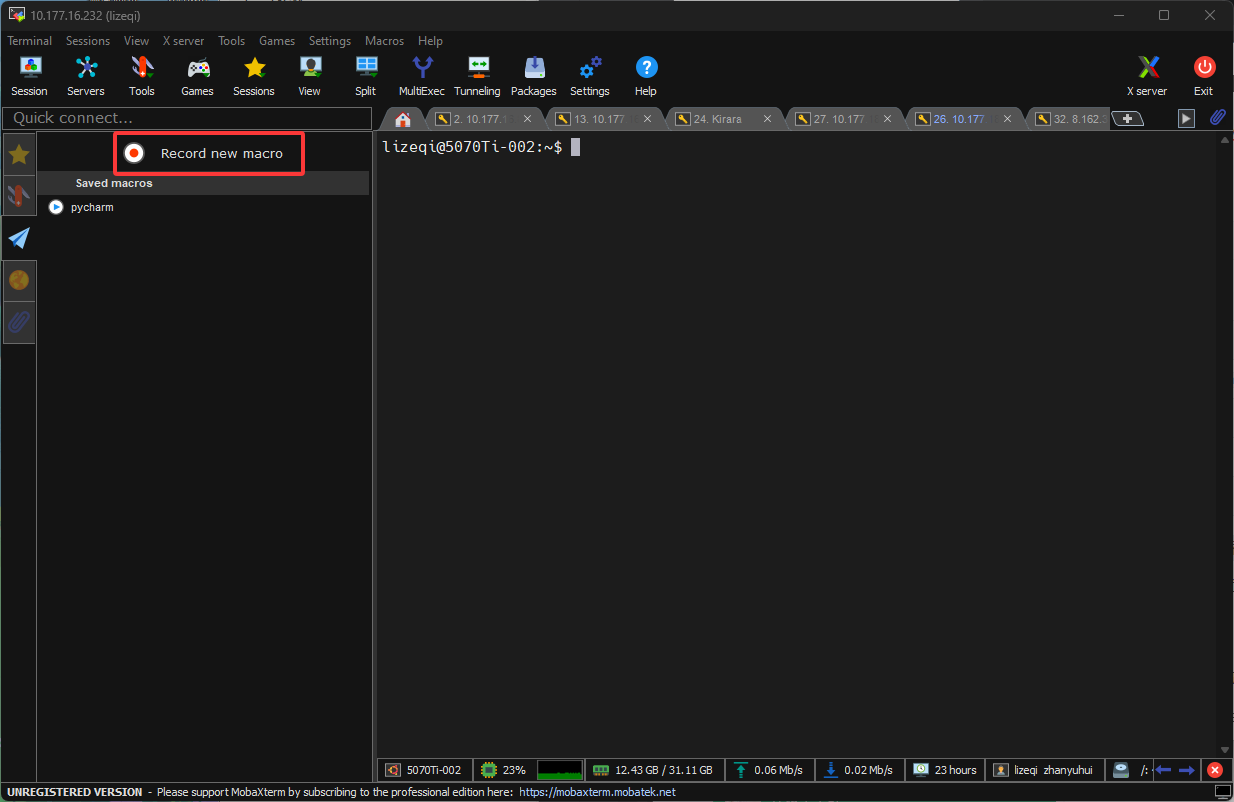Add a new tab with the plus button

(x=1128, y=119)
